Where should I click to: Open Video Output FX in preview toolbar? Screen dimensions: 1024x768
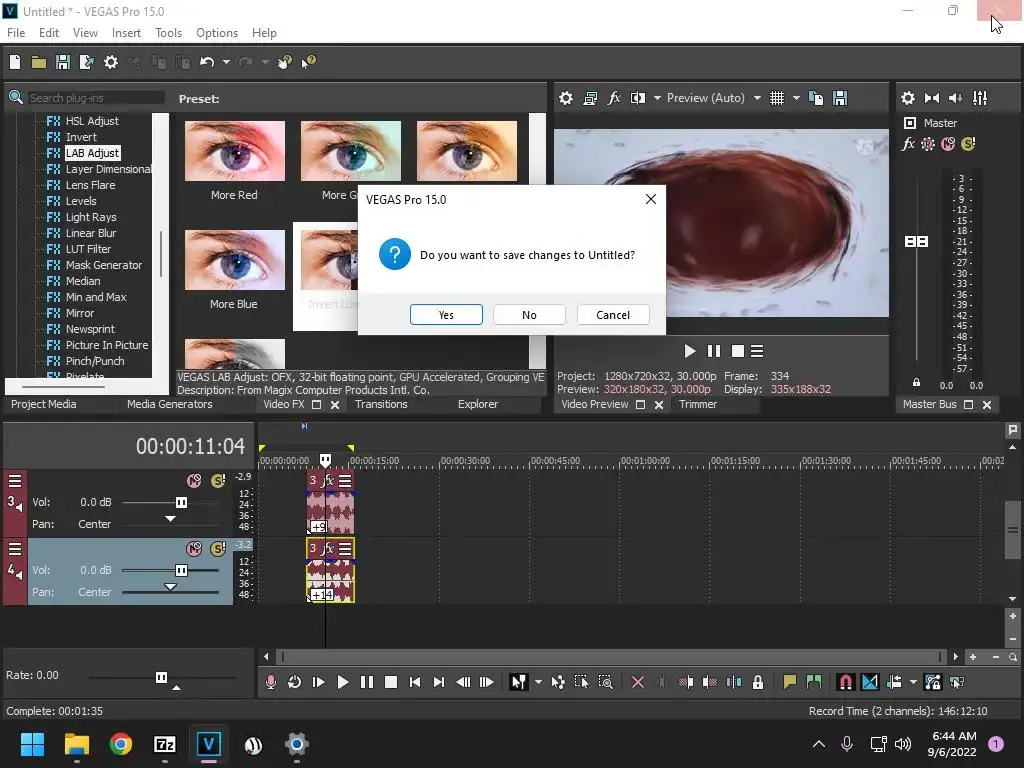(x=614, y=98)
